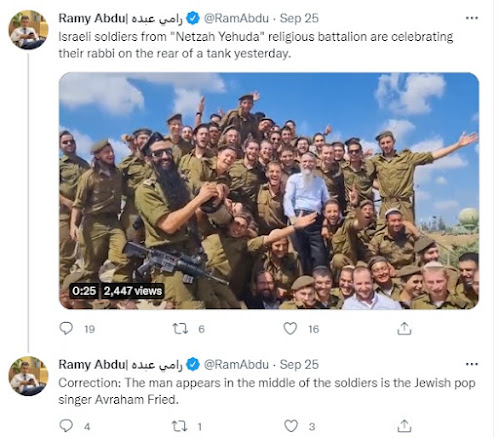Screen dimensions: 499x438
Task: Share the Correction tweet via upload icon
Action: [x=404, y=426]
